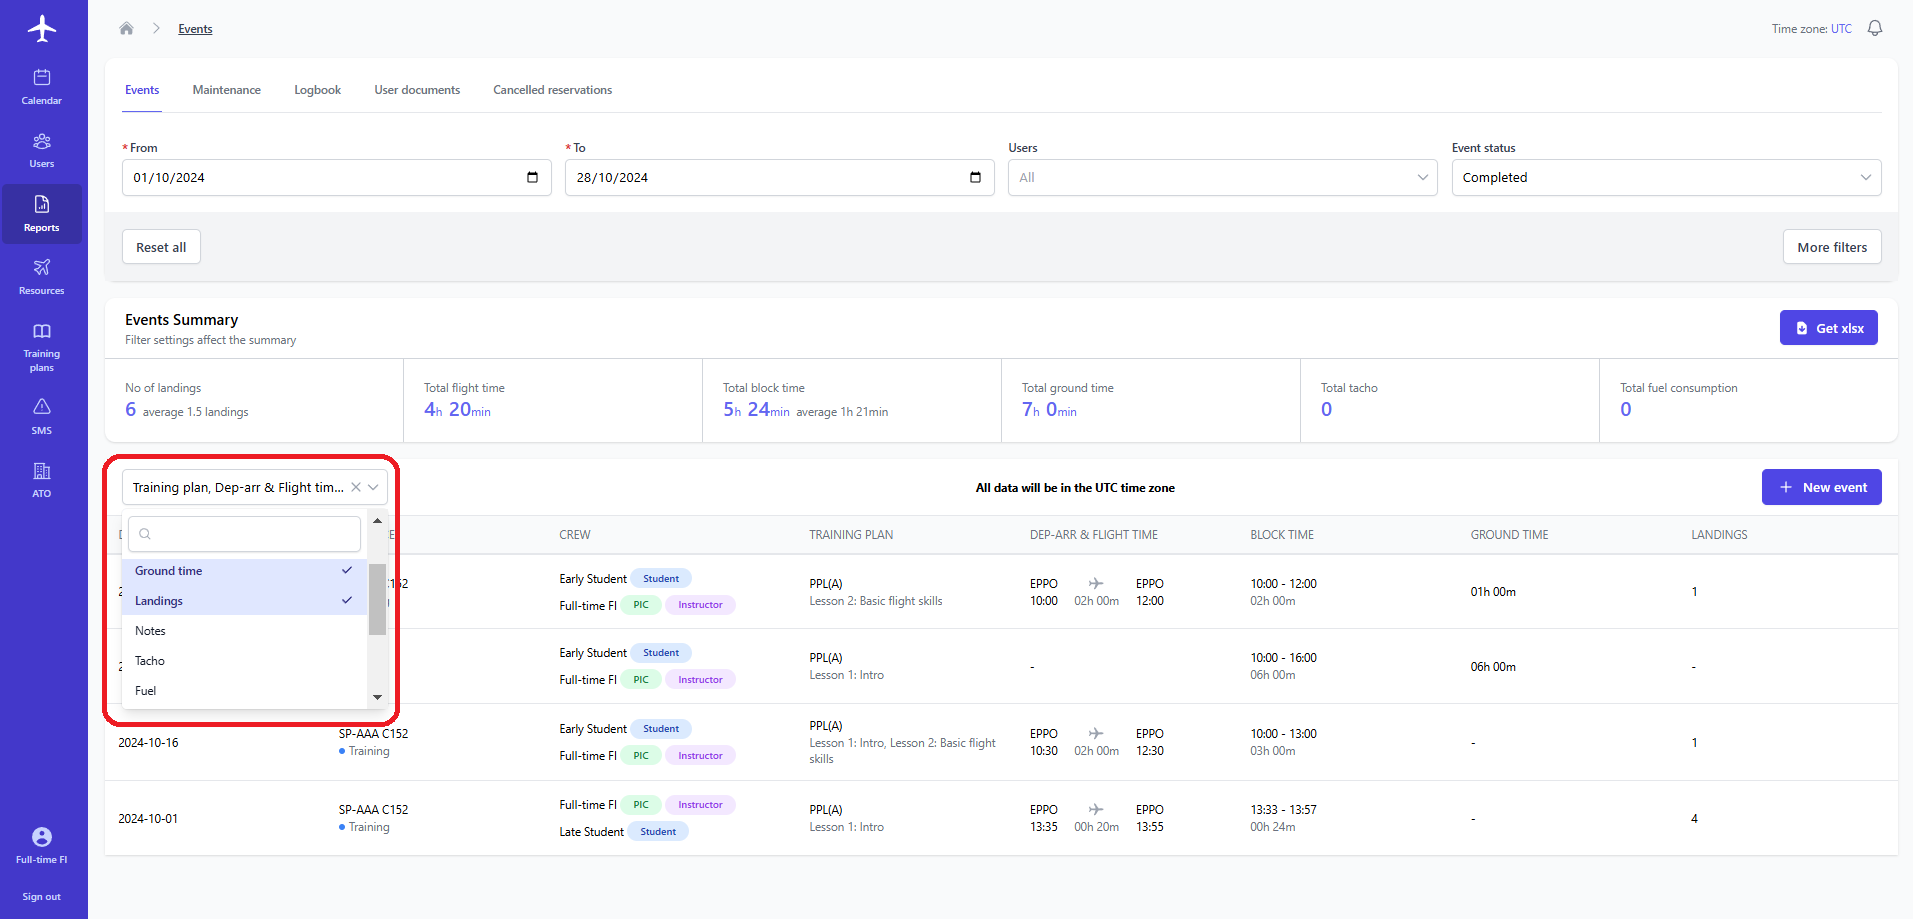Click Sign out in the sidebar
This screenshot has width=1913, height=919.
coord(42,897)
